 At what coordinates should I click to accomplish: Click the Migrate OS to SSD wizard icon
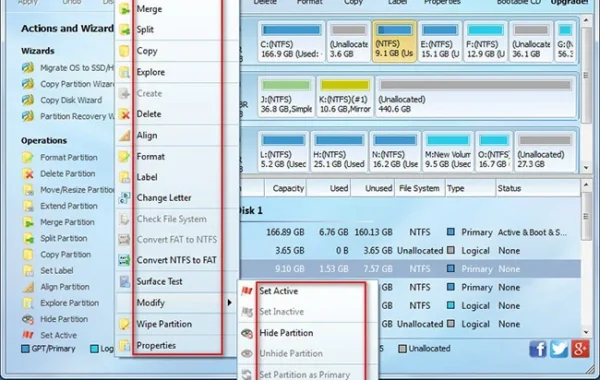tap(28, 68)
